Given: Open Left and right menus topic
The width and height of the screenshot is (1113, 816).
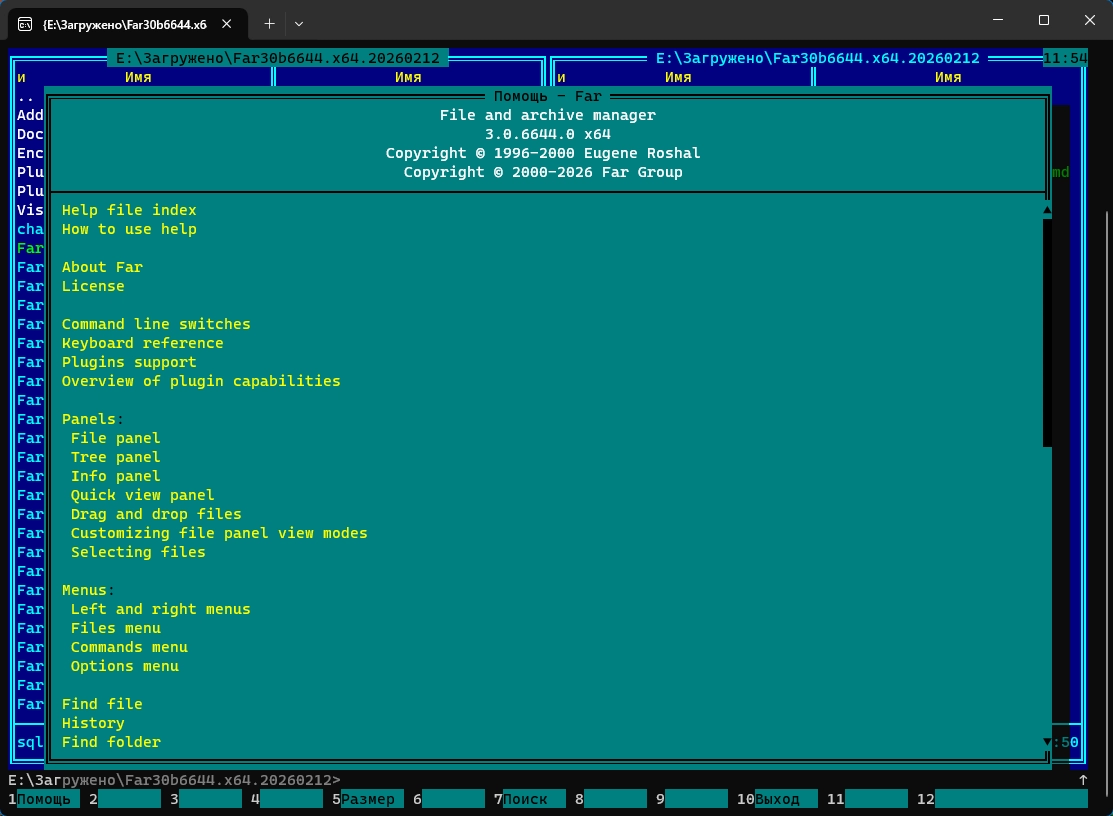Looking at the screenshot, I should (x=160, y=610).
